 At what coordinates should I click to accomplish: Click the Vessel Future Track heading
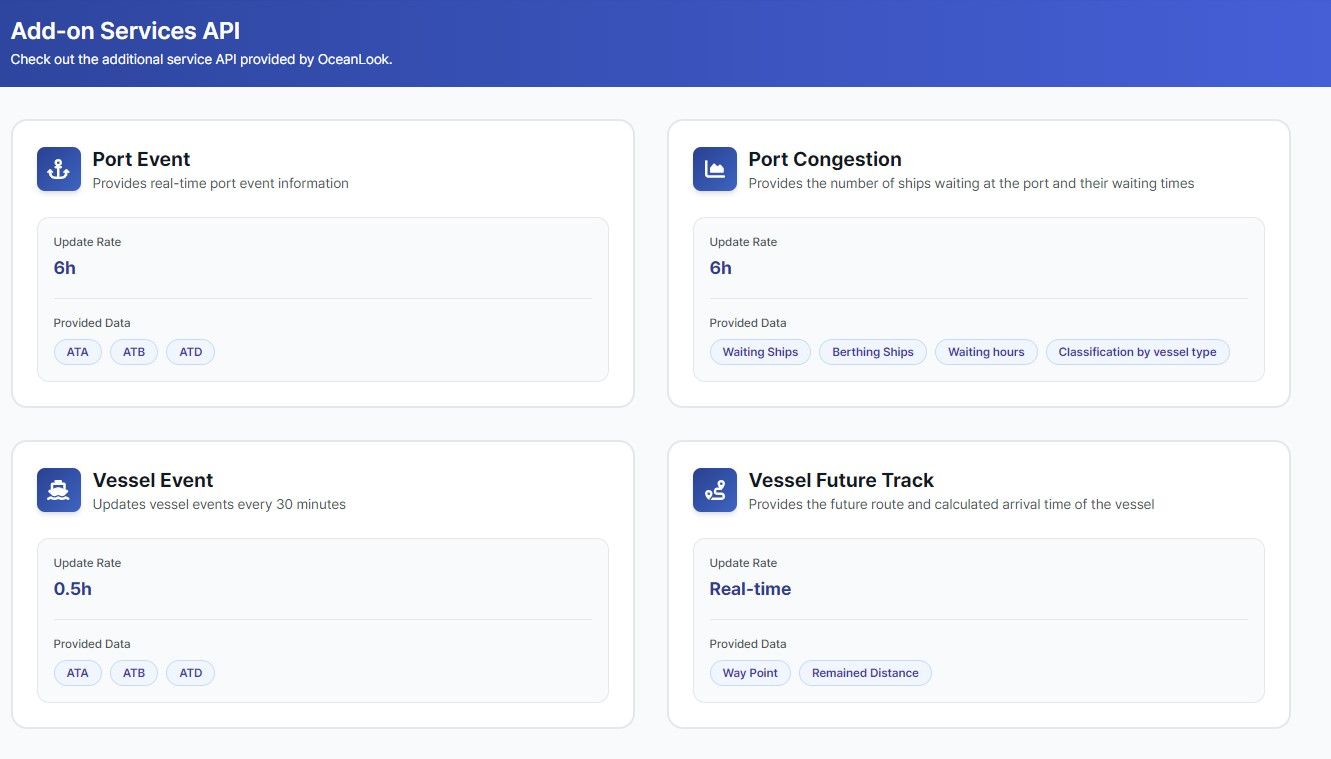click(840, 480)
